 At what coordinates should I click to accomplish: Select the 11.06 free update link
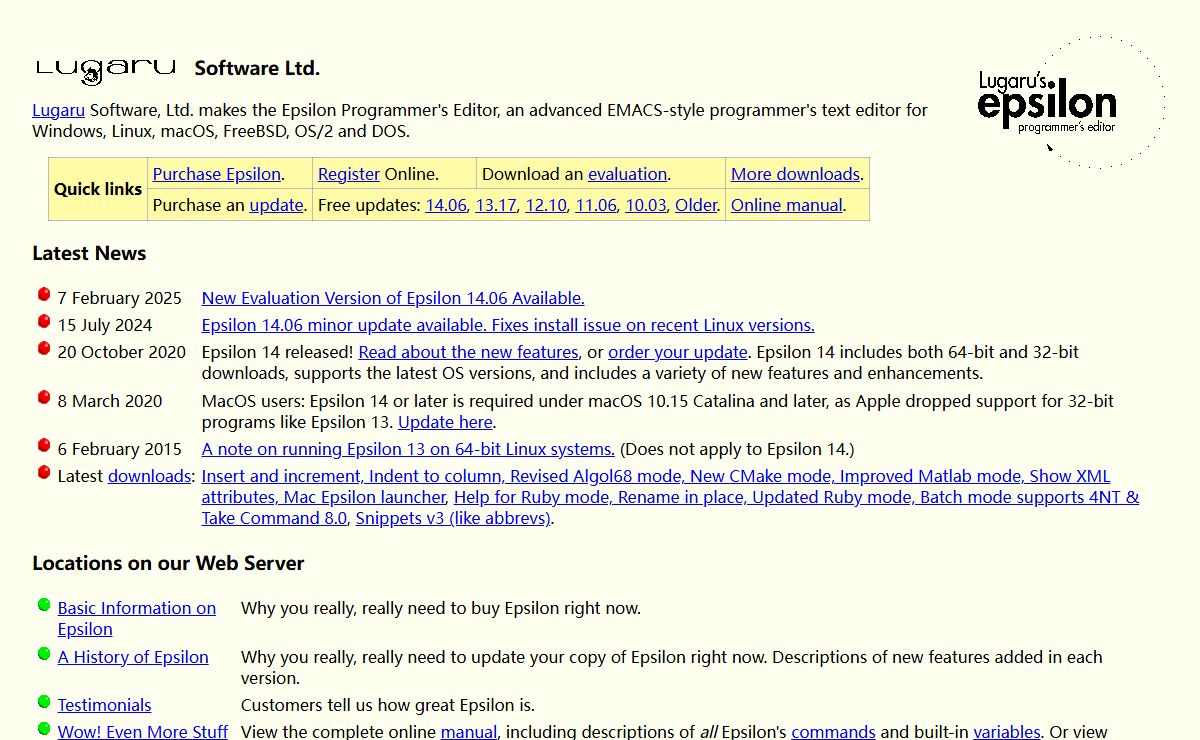click(596, 205)
